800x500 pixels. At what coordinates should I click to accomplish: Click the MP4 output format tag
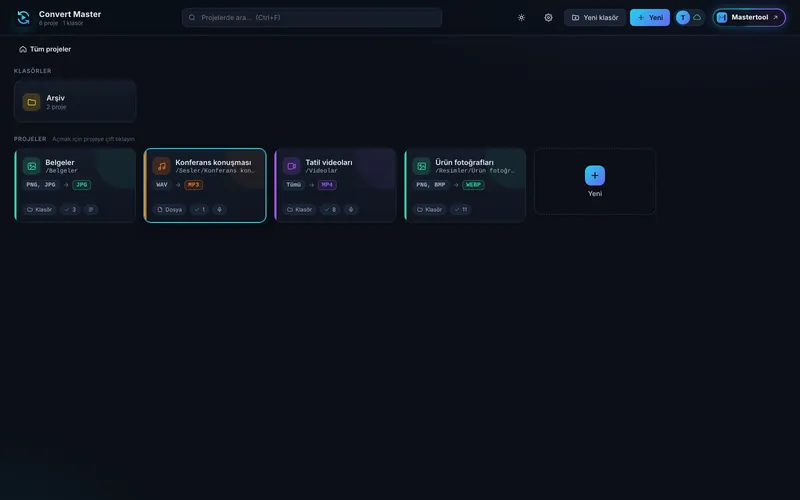tap(327, 185)
